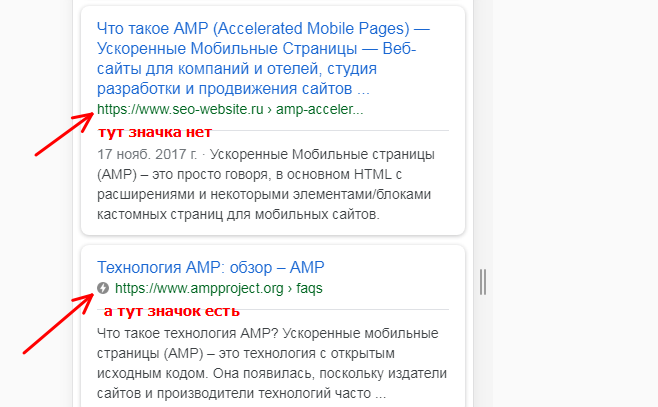
Task: Click the red arrow pointing at AMP icon
Action: click(x=58, y=324)
